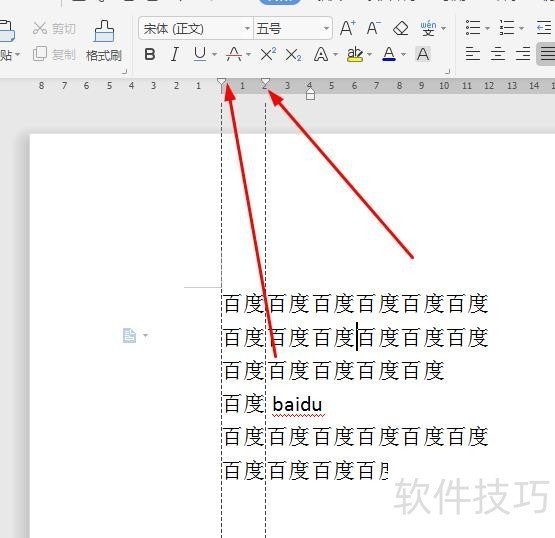
Task: Click the Increase Font Size icon
Action: 348,28
